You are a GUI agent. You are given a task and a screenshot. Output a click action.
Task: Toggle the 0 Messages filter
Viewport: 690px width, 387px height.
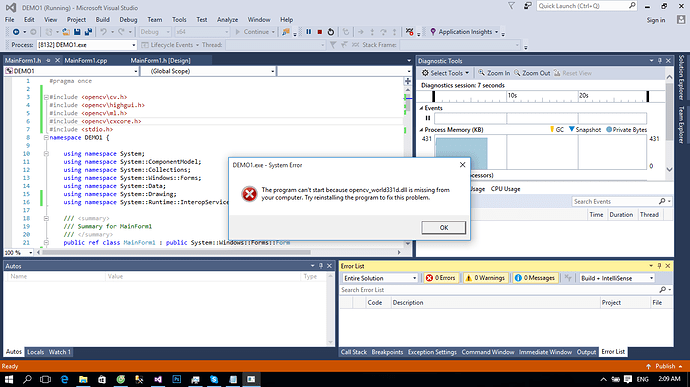point(535,278)
